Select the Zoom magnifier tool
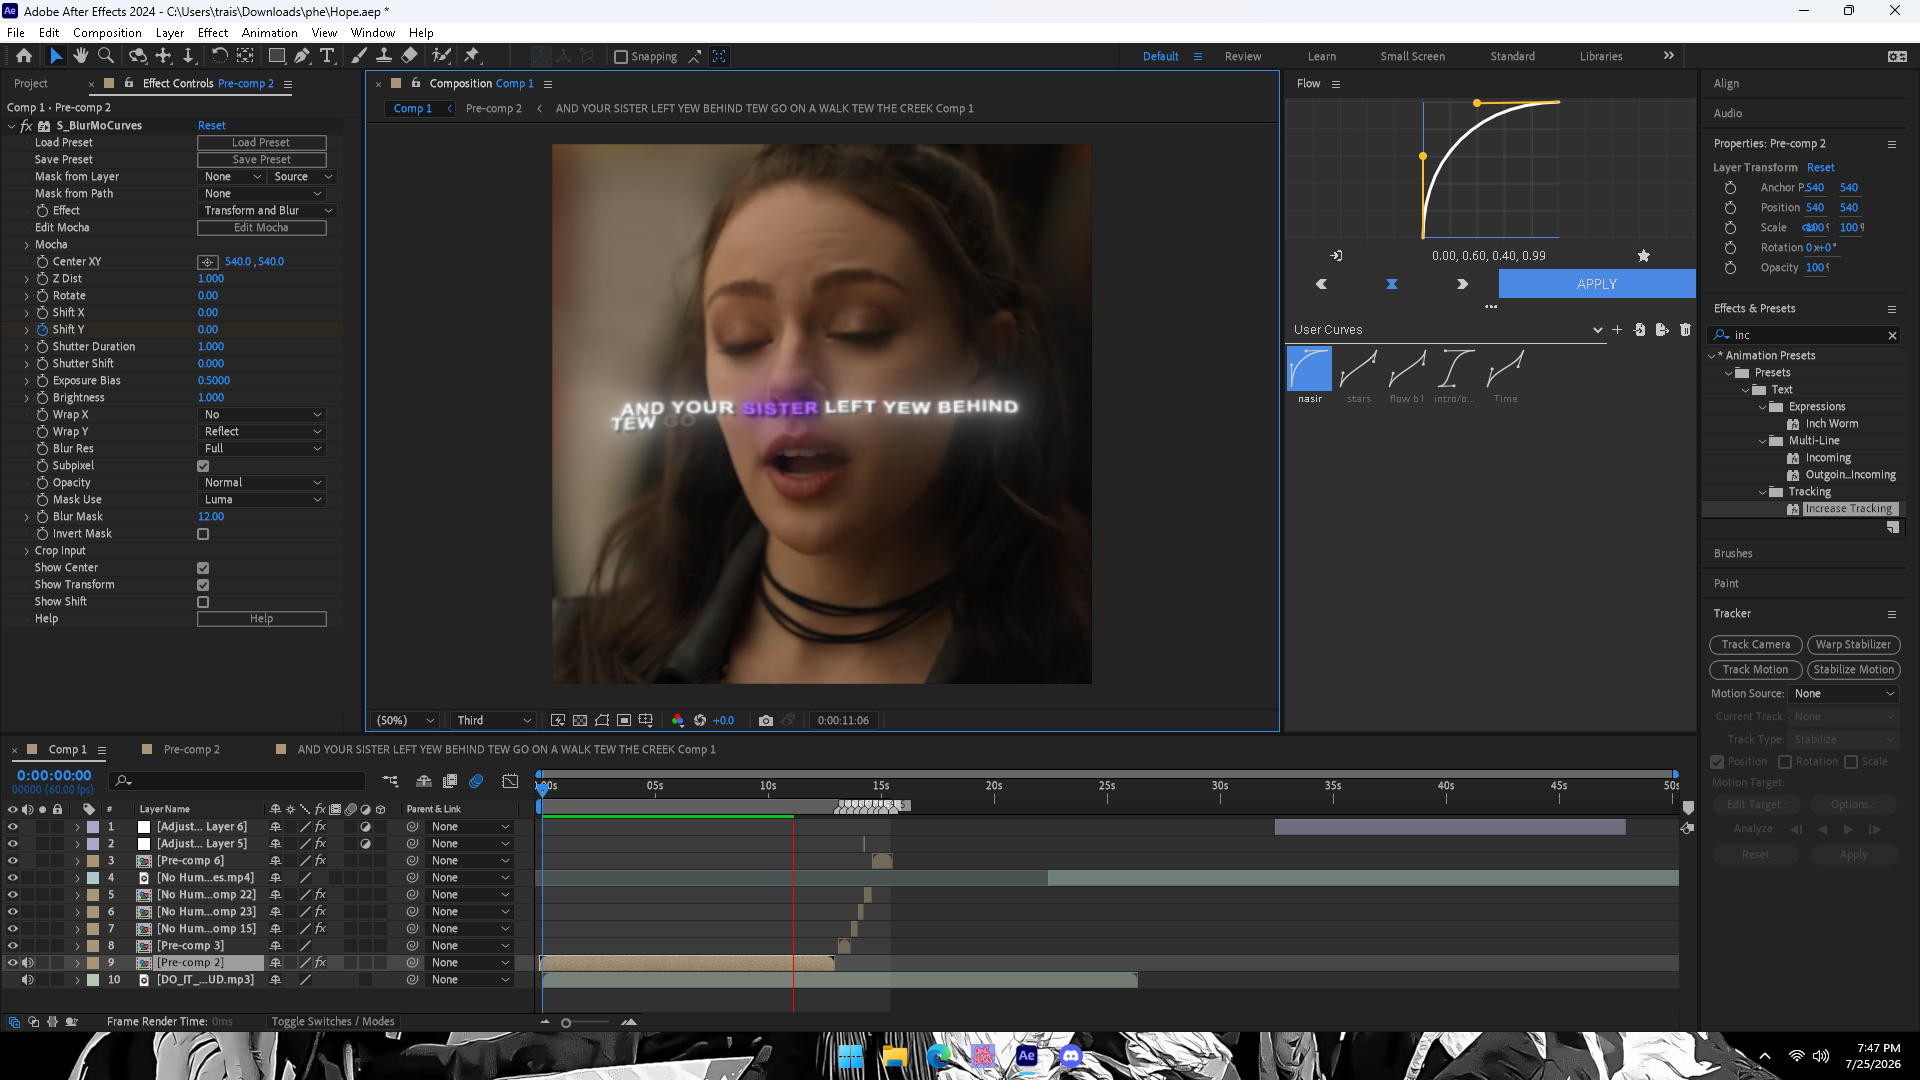The image size is (1920, 1080). [x=105, y=56]
